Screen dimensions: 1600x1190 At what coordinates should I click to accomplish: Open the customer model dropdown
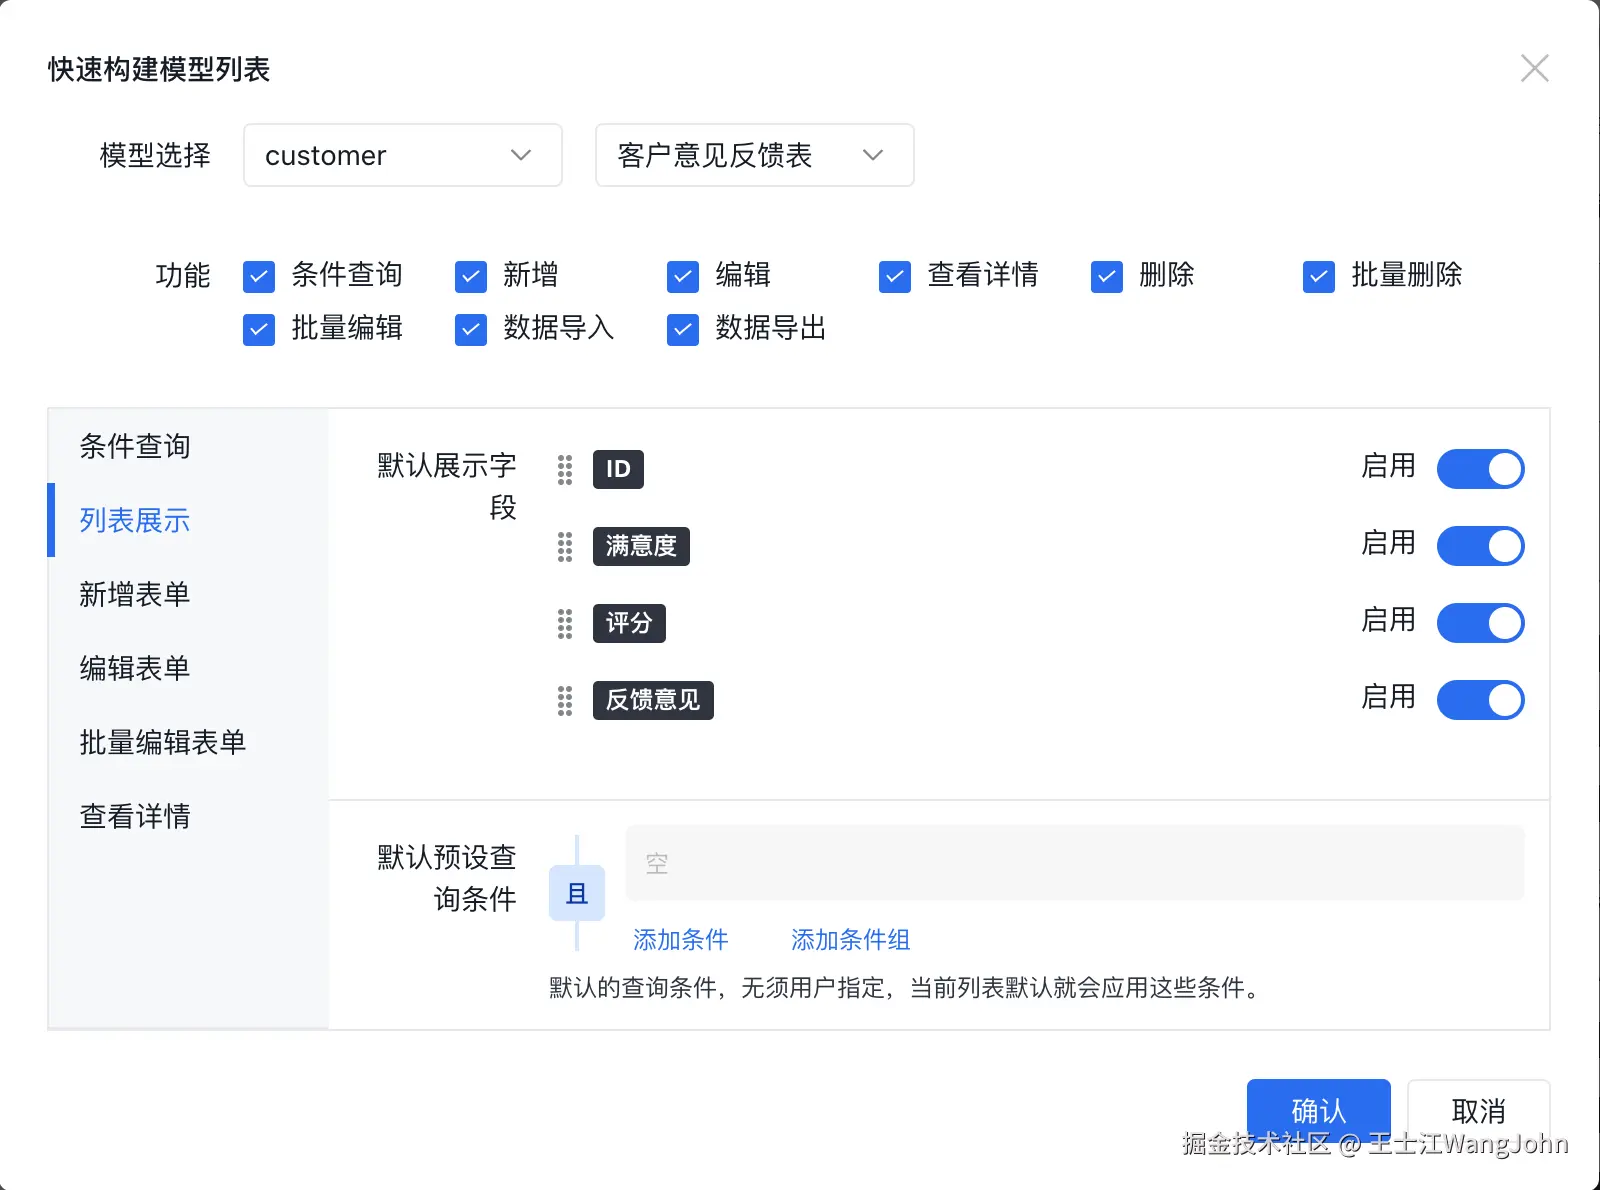point(402,155)
